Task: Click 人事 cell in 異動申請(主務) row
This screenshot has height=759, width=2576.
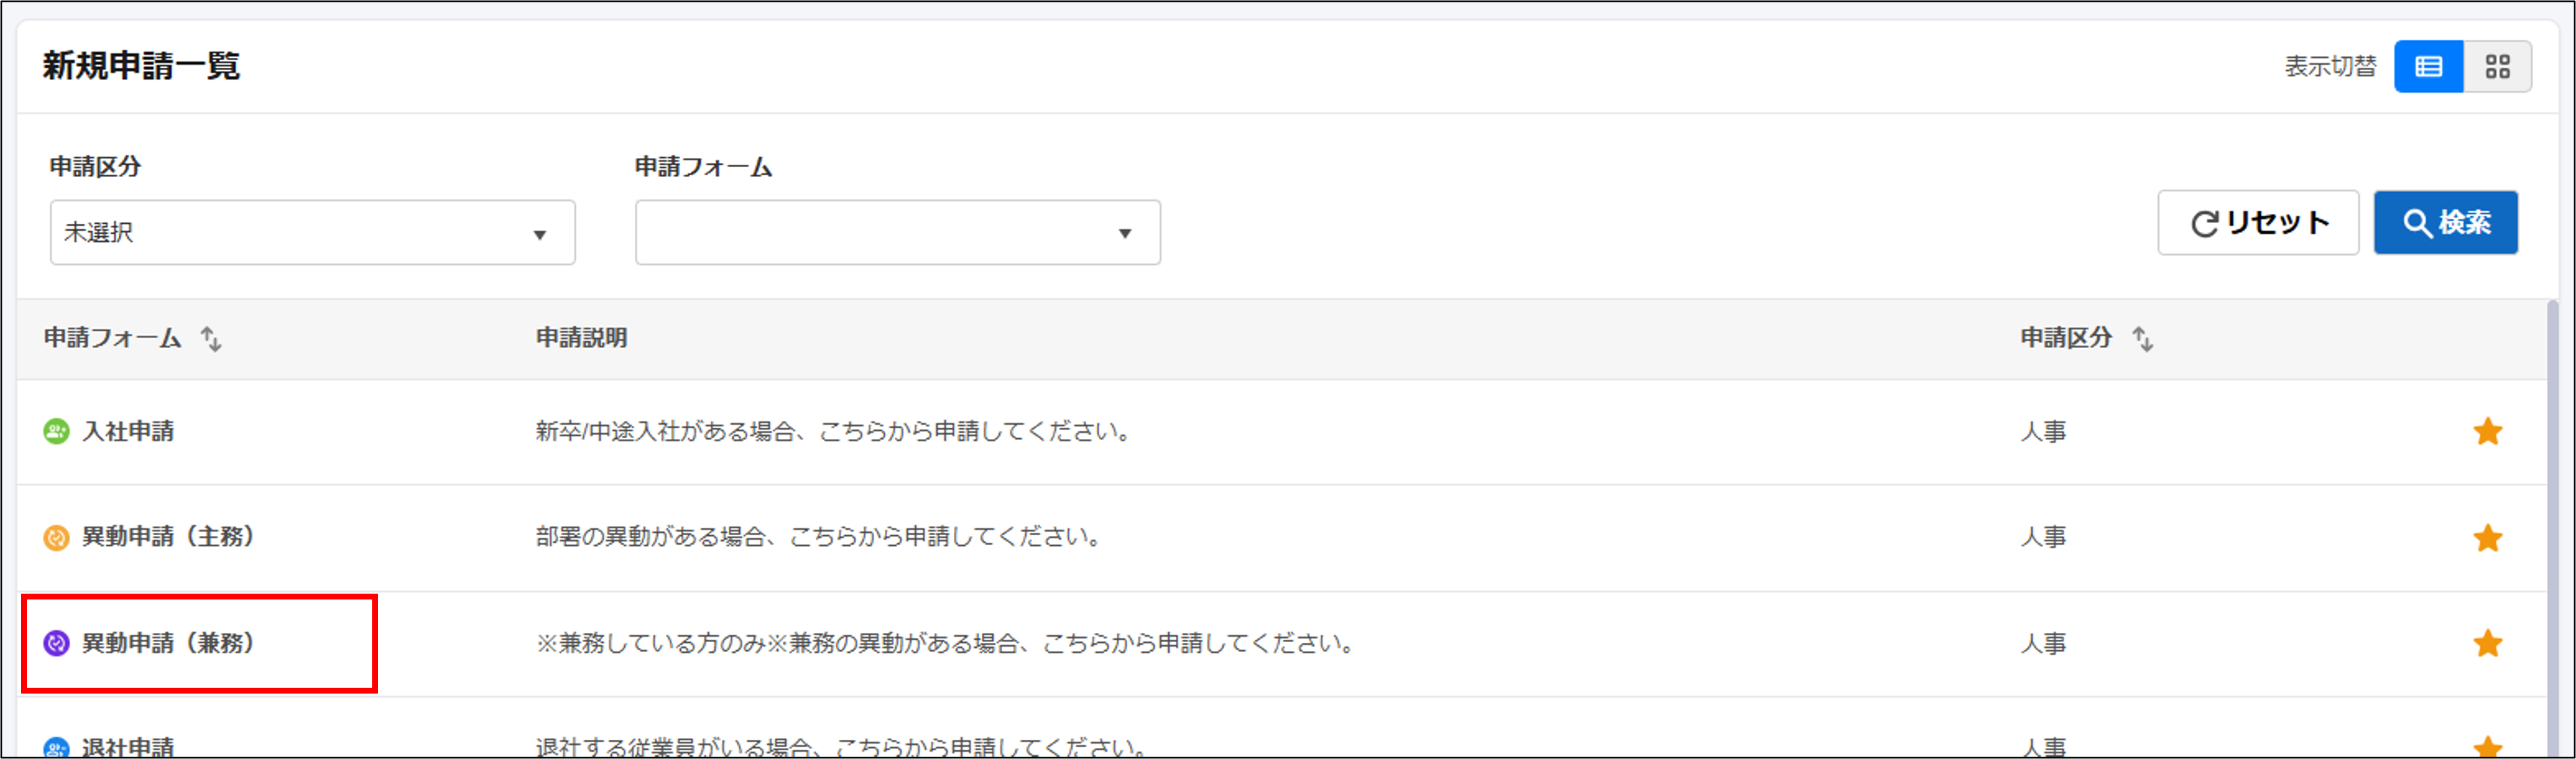Action: pyautogui.click(x=2043, y=537)
